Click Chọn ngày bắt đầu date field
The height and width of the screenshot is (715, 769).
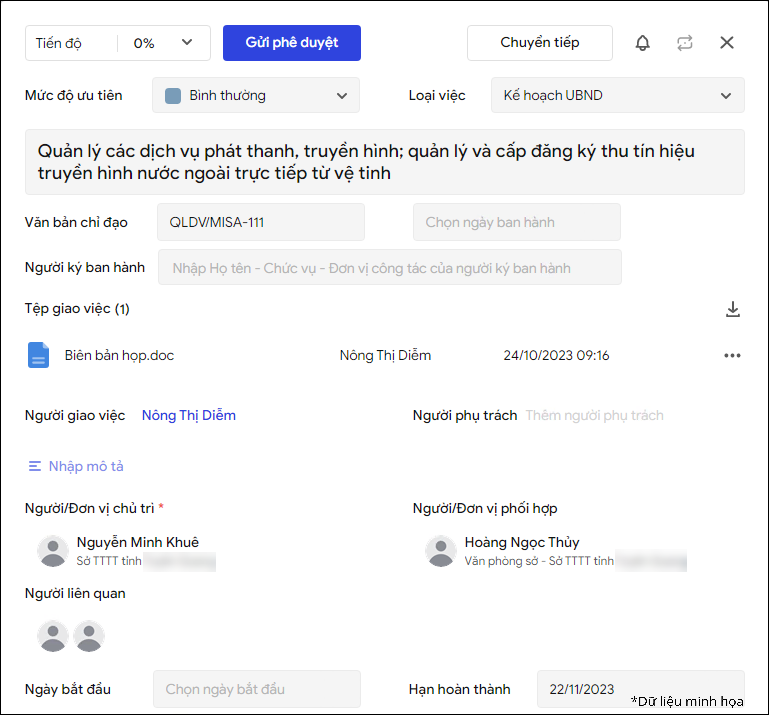click(x=257, y=689)
